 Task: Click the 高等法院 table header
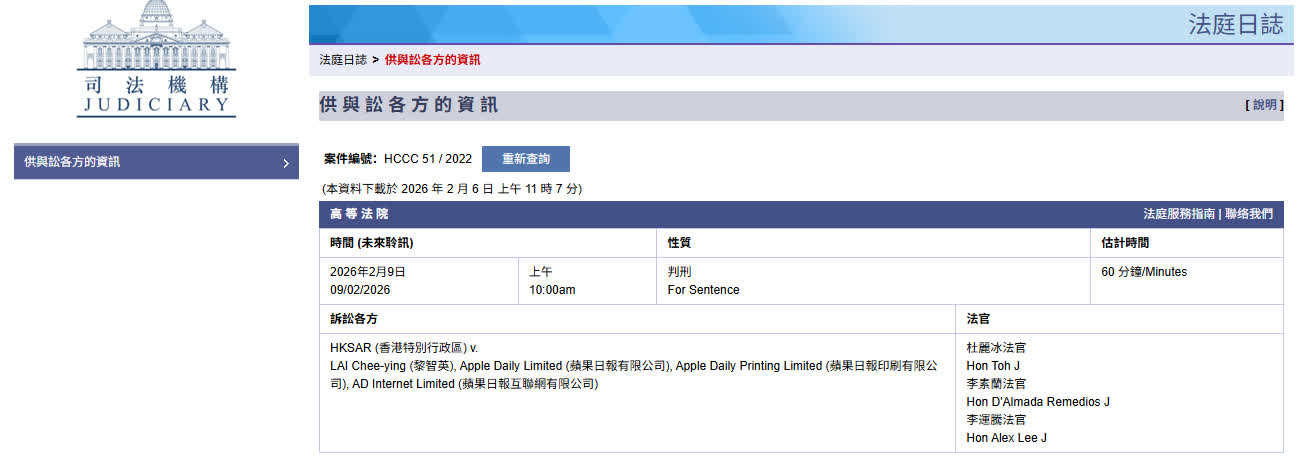click(359, 214)
